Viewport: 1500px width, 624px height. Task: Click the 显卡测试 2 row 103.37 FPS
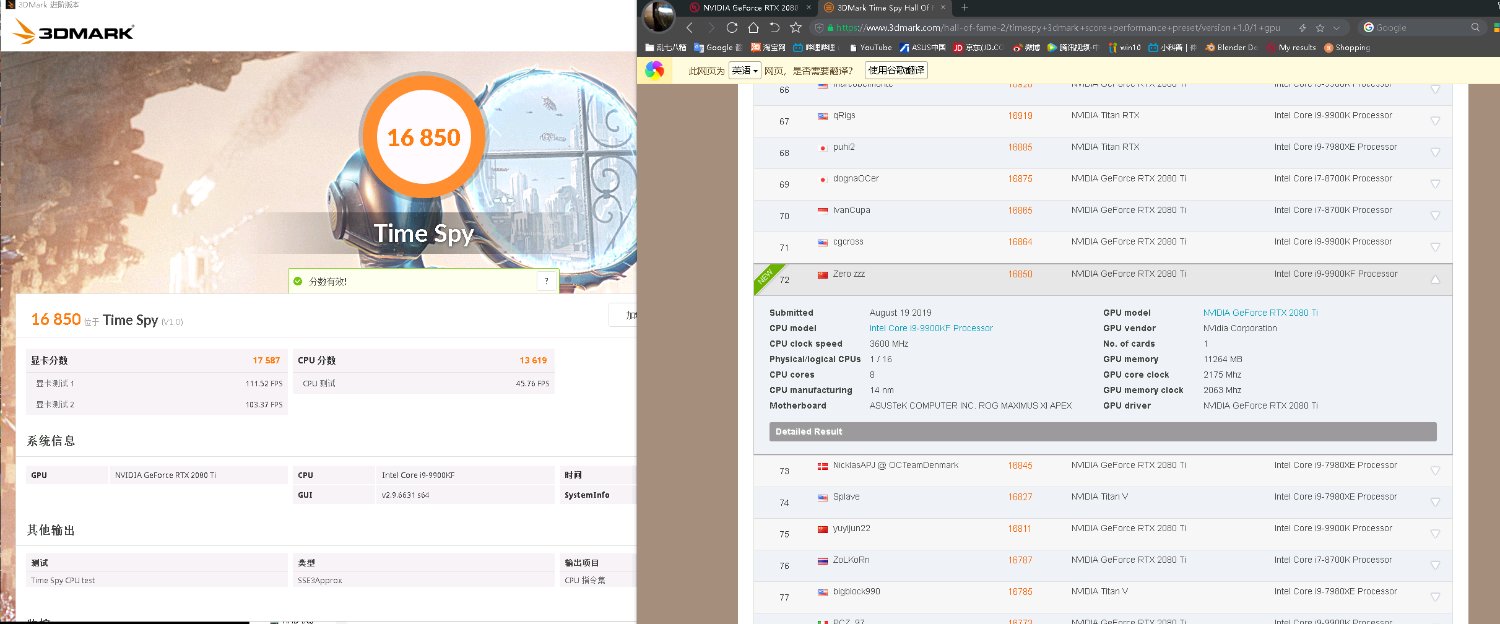coord(157,404)
